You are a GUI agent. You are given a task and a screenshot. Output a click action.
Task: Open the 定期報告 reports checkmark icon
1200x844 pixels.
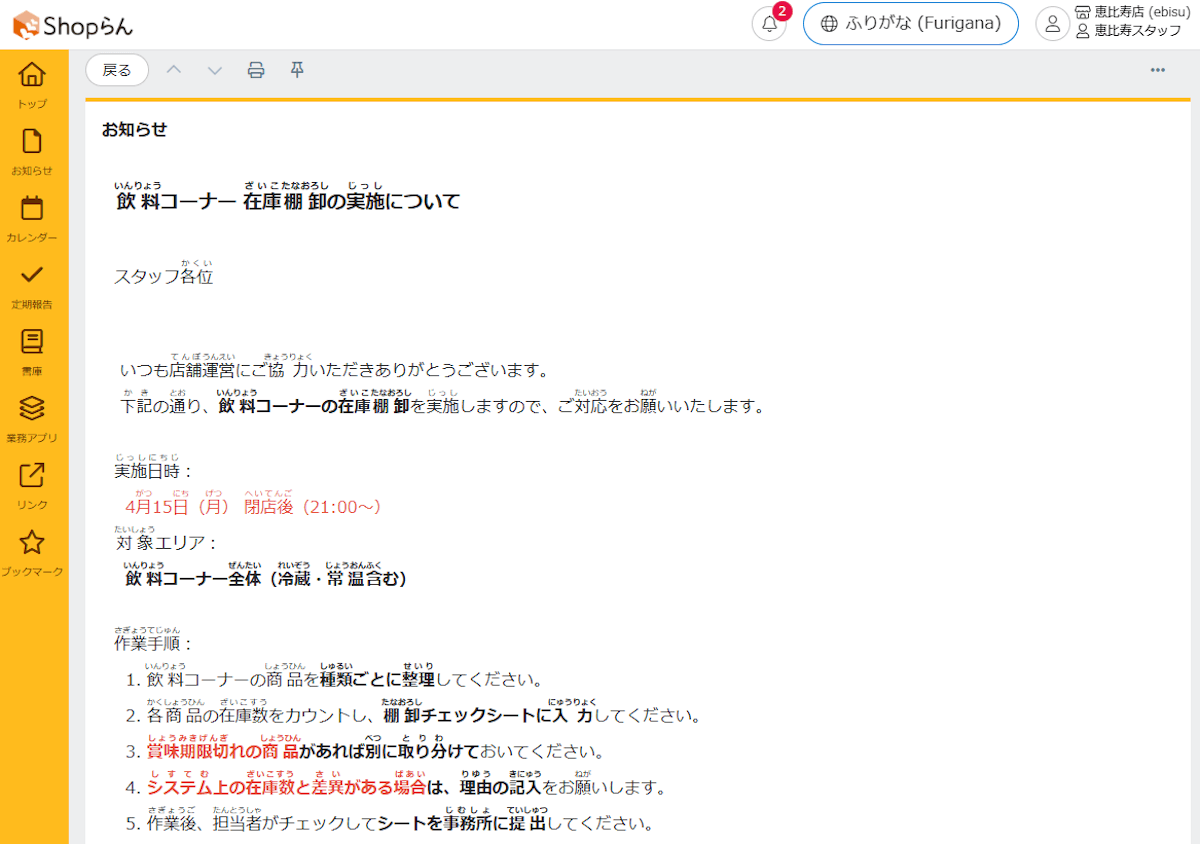point(32,275)
